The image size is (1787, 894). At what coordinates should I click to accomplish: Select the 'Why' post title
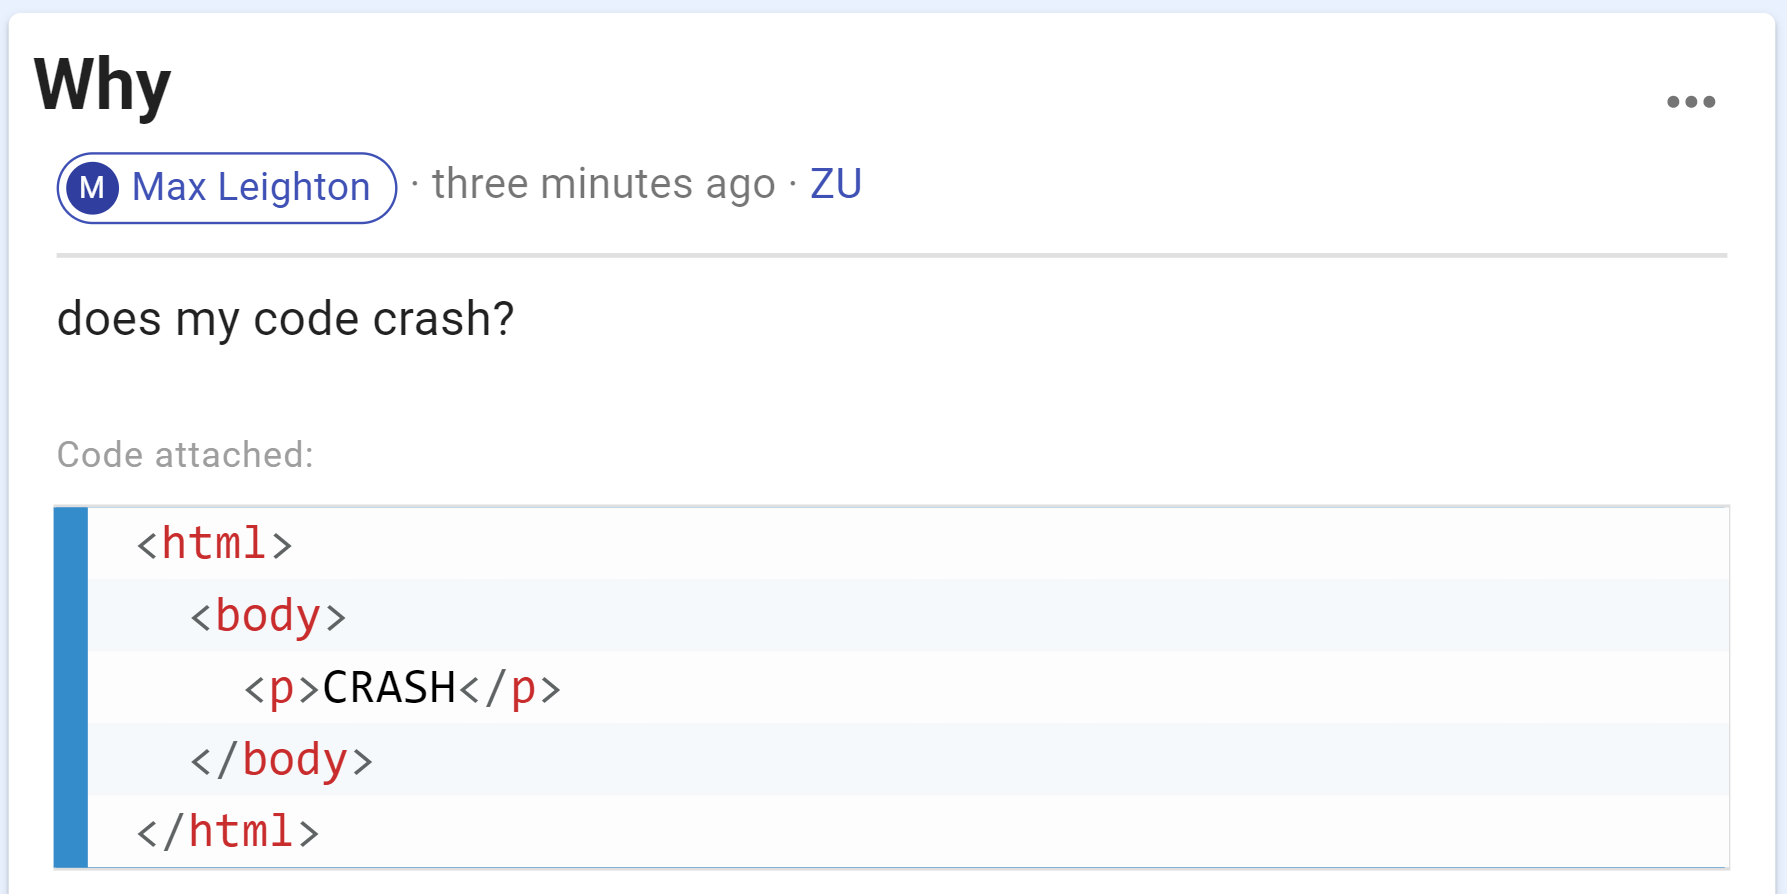[x=103, y=85]
